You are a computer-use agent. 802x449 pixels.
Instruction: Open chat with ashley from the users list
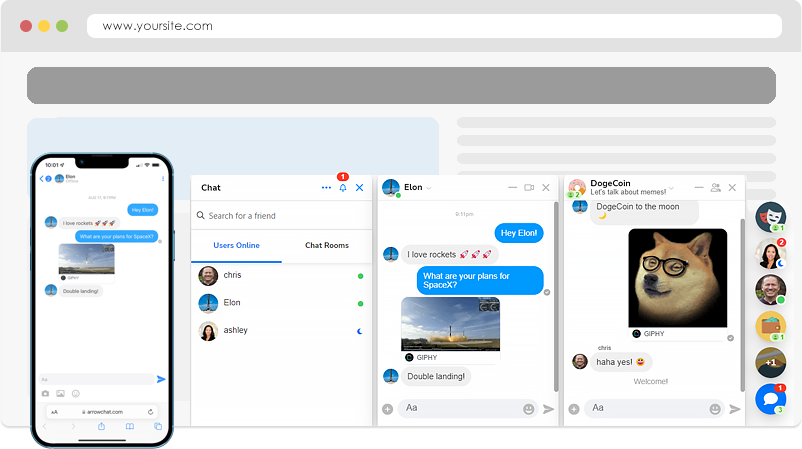point(235,330)
